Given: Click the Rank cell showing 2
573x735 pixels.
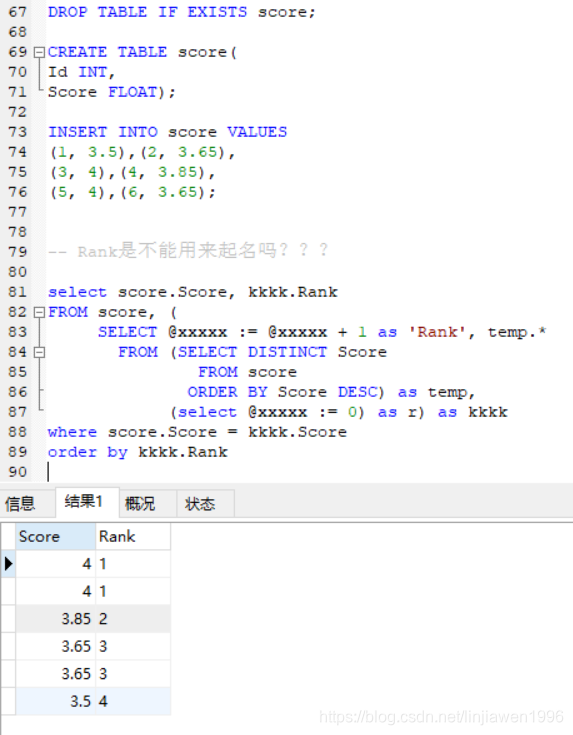Looking at the screenshot, I should tap(133, 619).
